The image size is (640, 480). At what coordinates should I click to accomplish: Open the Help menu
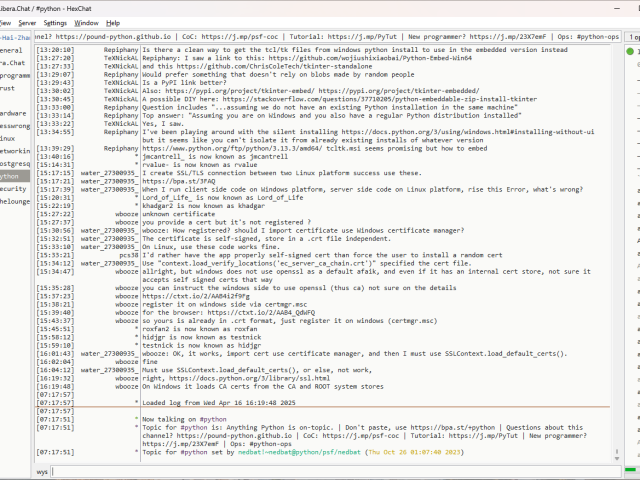113,22
